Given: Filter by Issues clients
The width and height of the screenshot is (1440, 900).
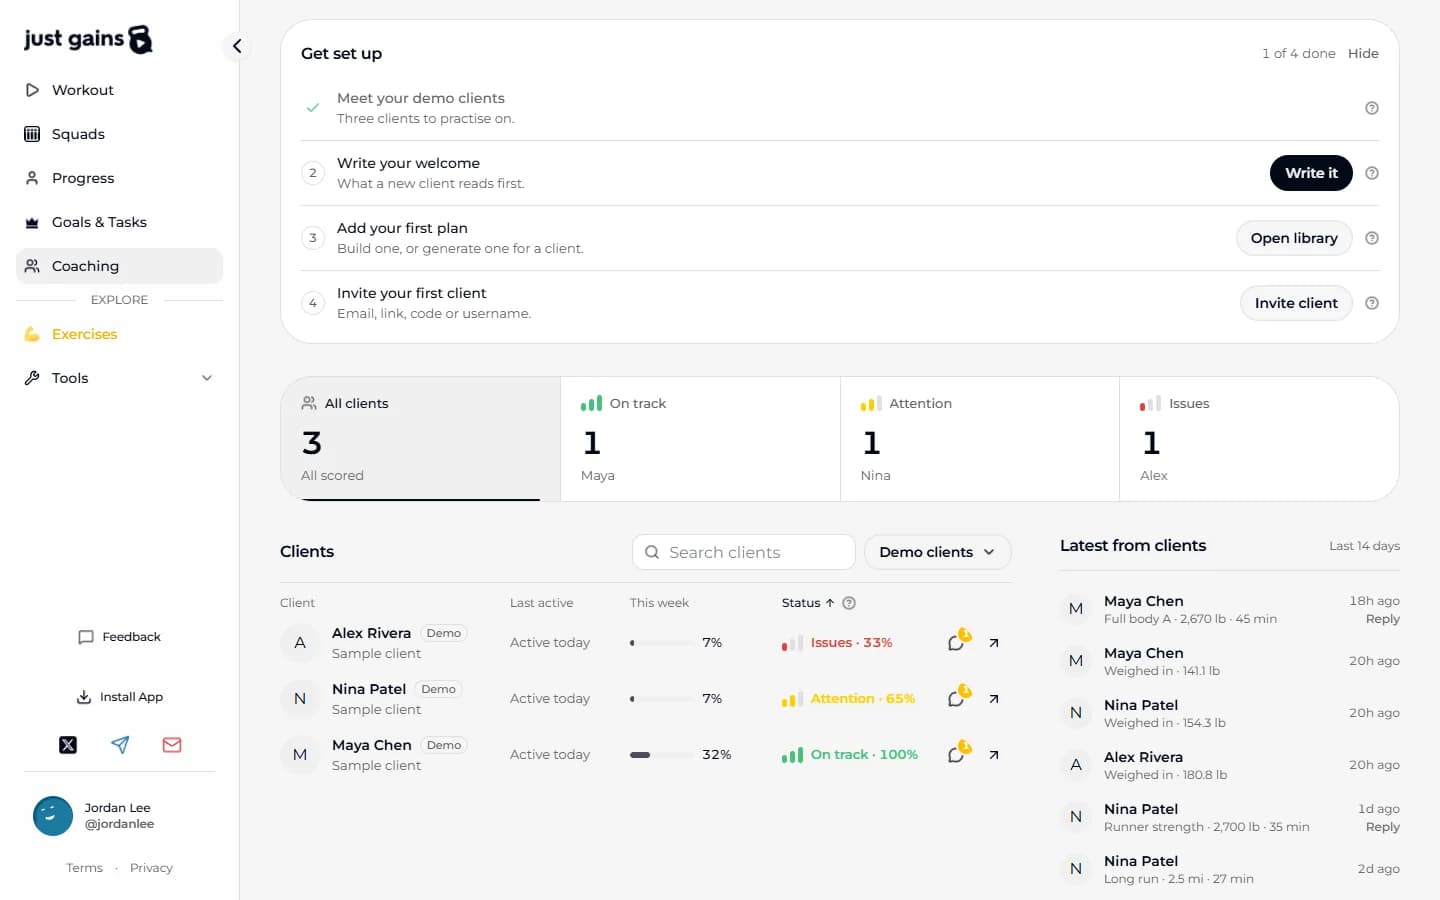Looking at the screenshot, I should (1259, 439).
